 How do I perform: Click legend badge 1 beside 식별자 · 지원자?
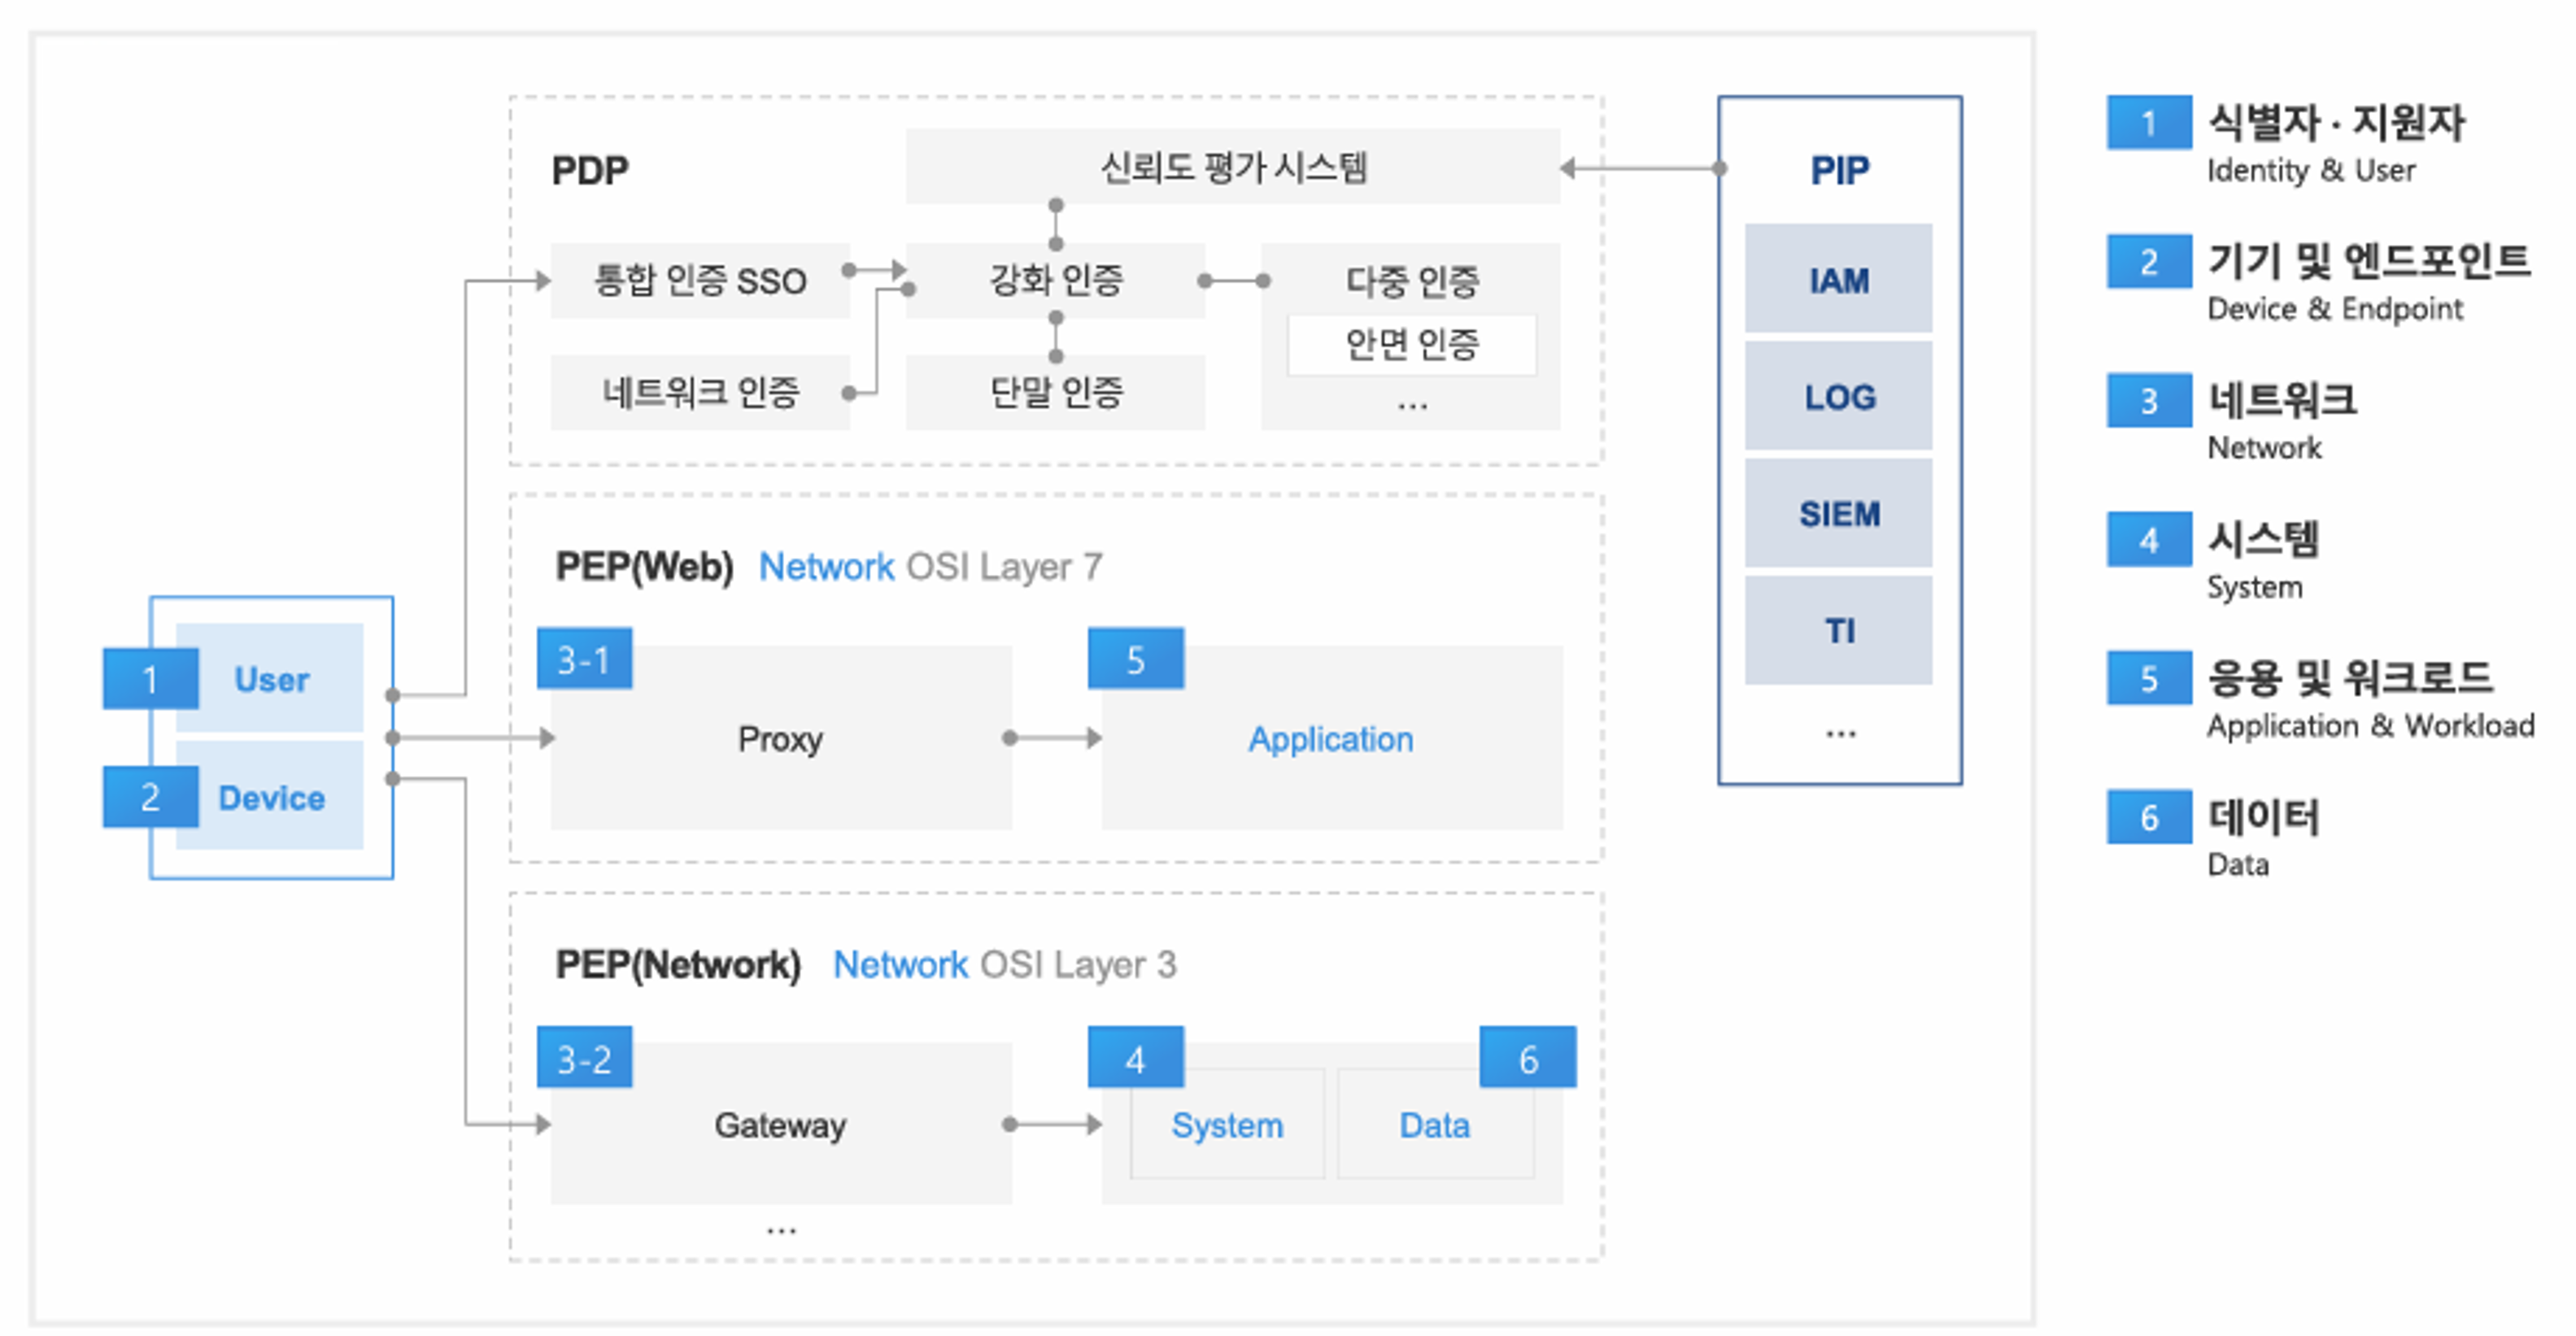pos(2149,123)
